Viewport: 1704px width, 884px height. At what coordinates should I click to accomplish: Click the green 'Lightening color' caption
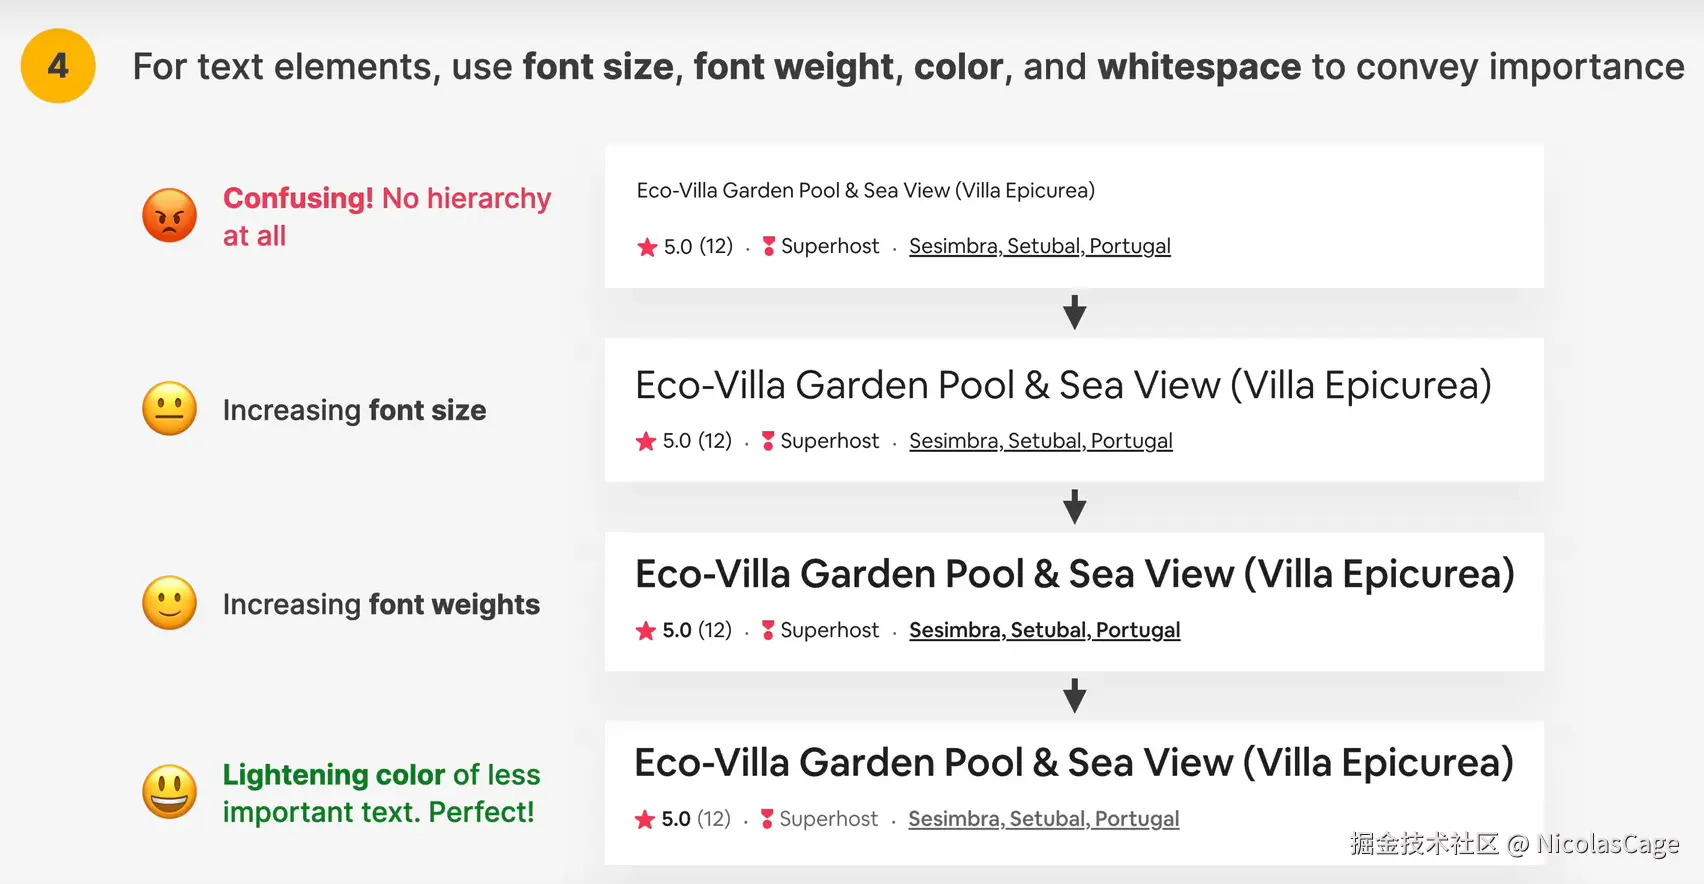click(381, 793)
